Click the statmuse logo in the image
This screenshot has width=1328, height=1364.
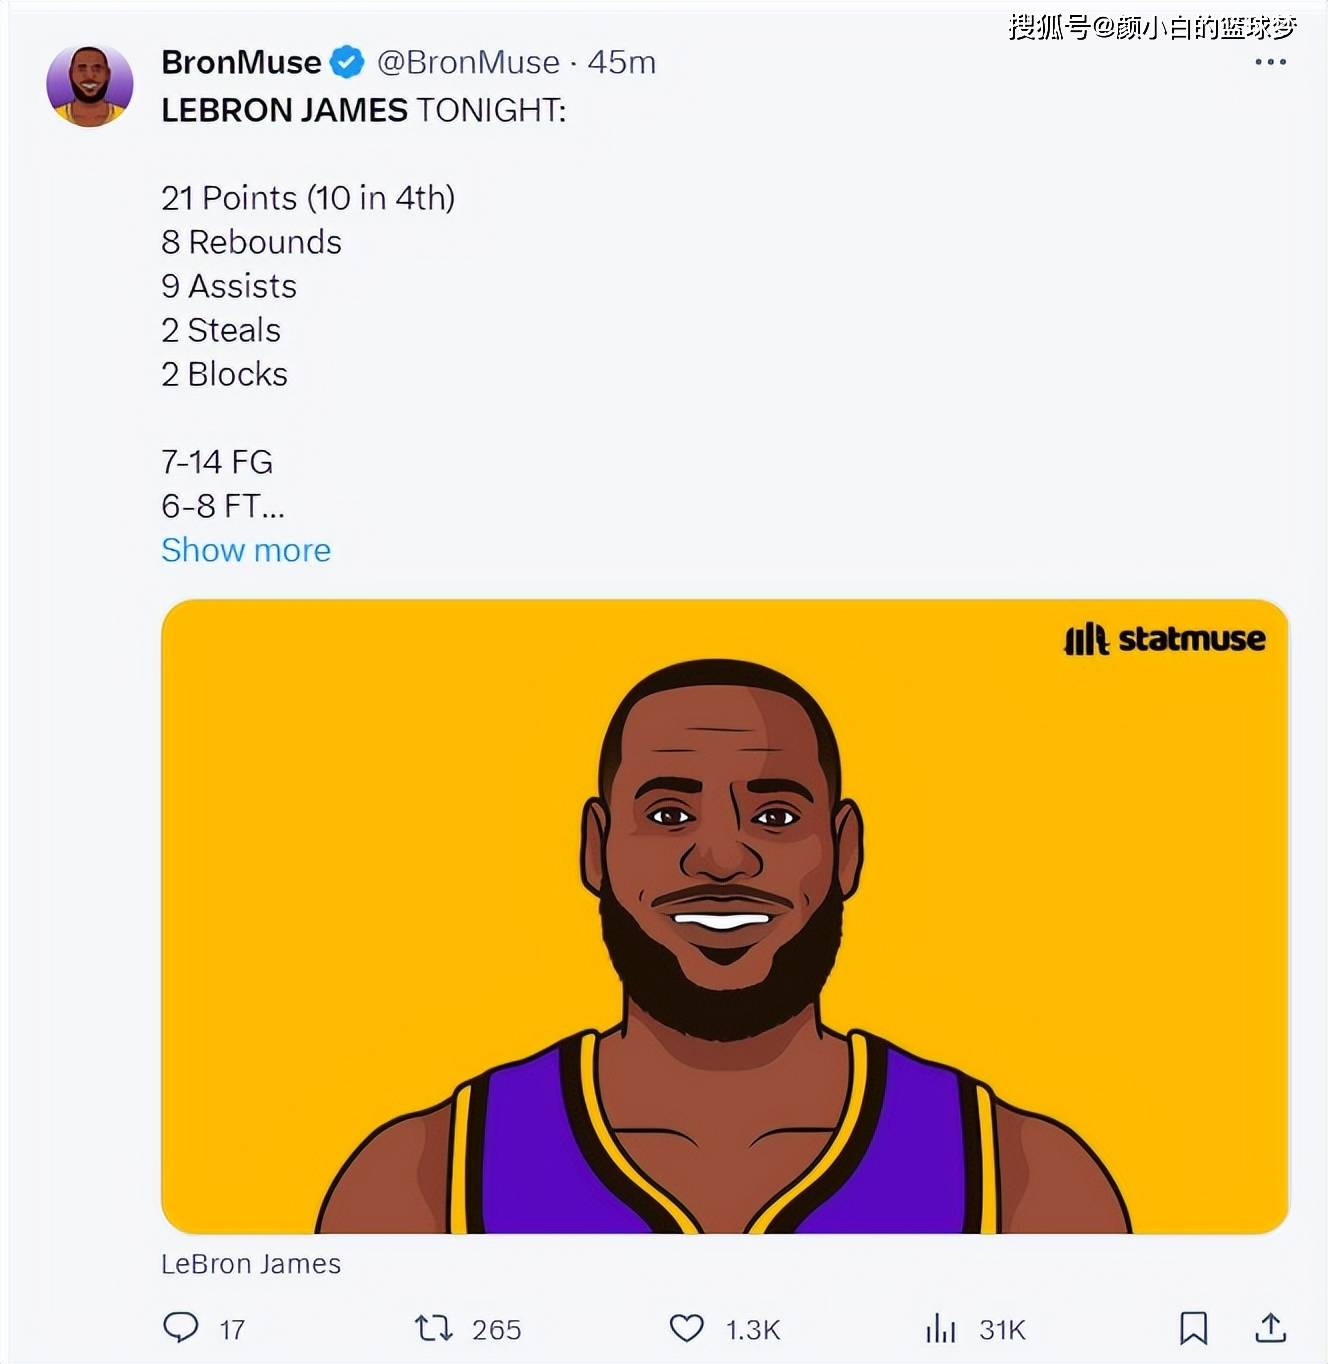click(1165, 639)
